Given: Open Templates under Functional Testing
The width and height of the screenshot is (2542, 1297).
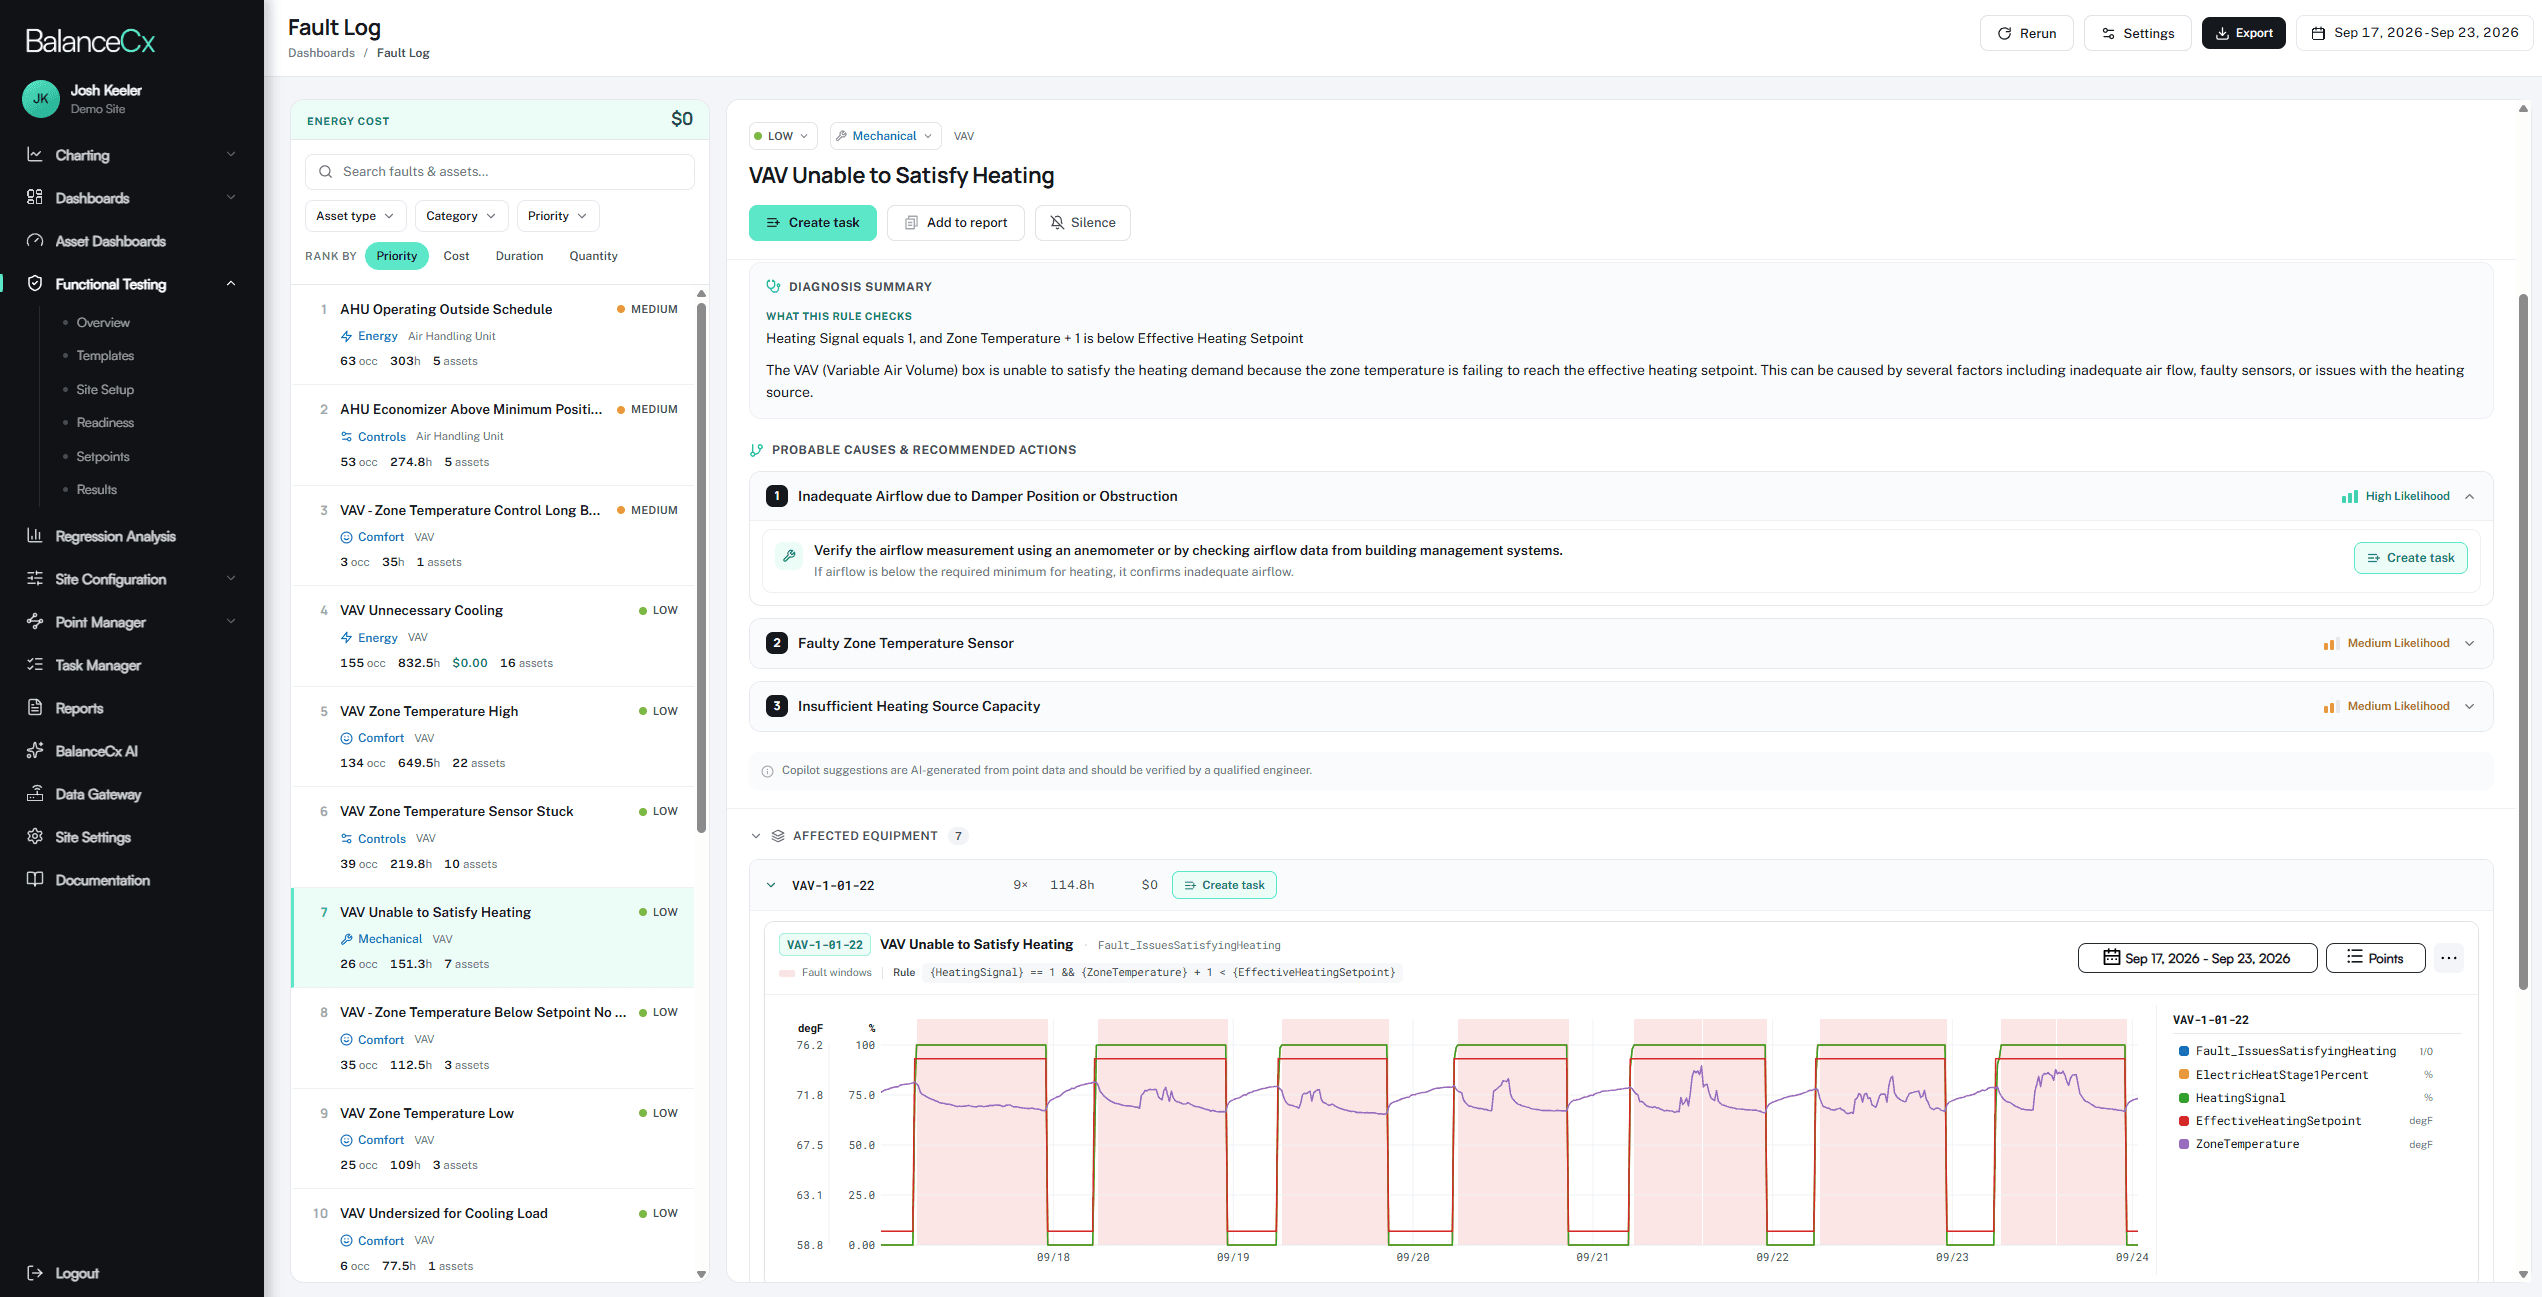Looking at the screenshot, I should (105, 355).
